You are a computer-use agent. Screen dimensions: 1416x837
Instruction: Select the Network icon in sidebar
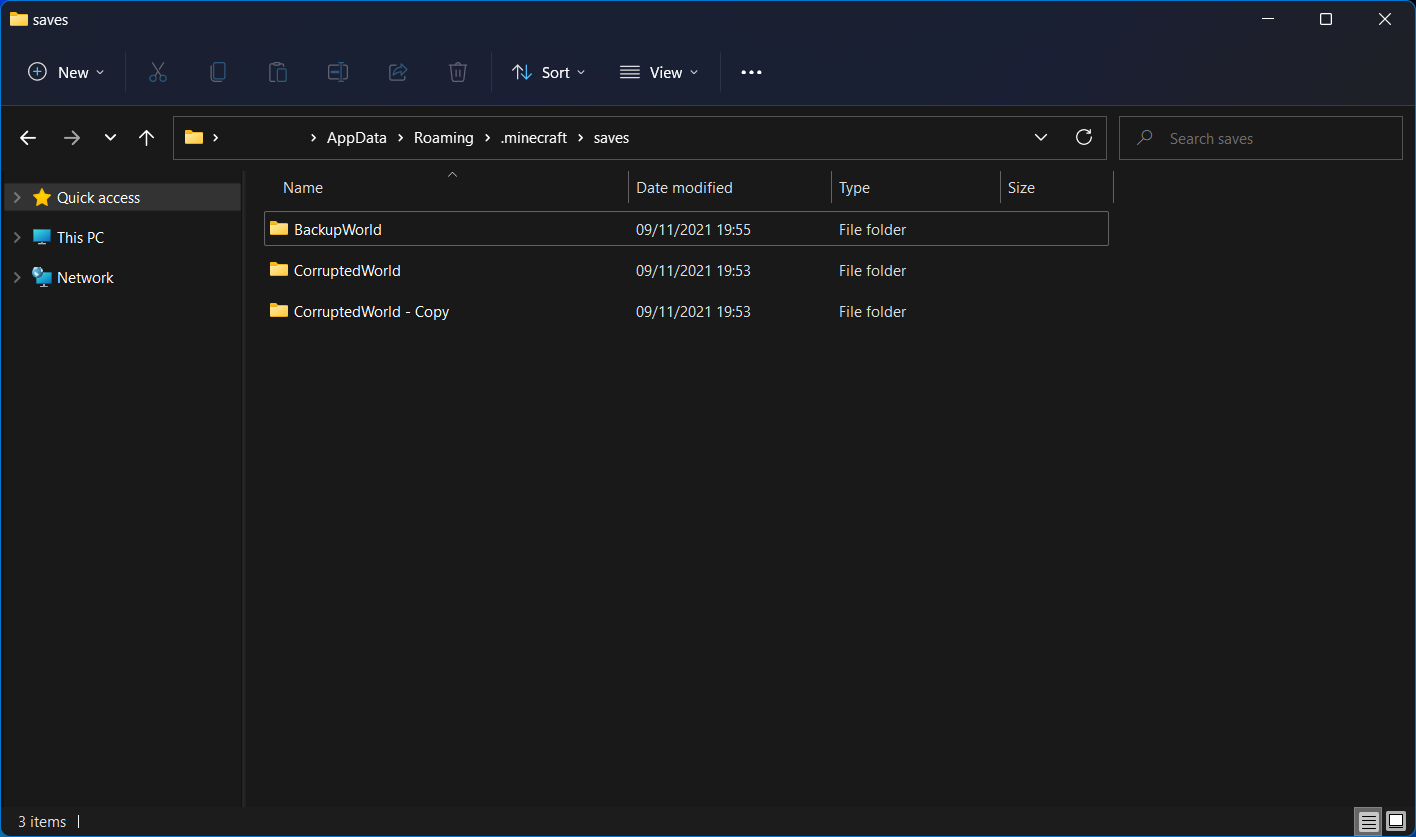(42, 277)
